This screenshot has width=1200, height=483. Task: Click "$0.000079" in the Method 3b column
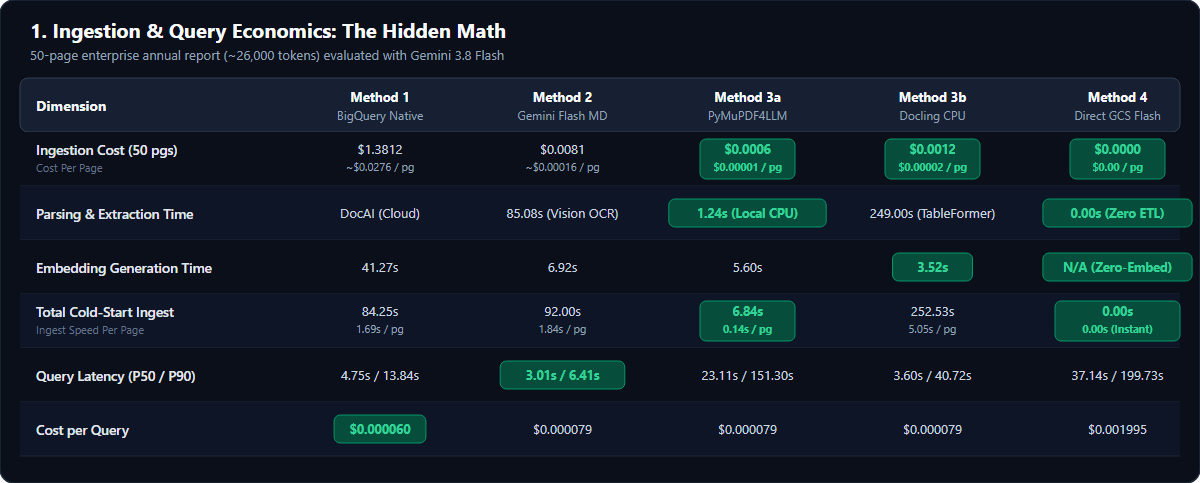pyautogui.click(x=932, y=430)
